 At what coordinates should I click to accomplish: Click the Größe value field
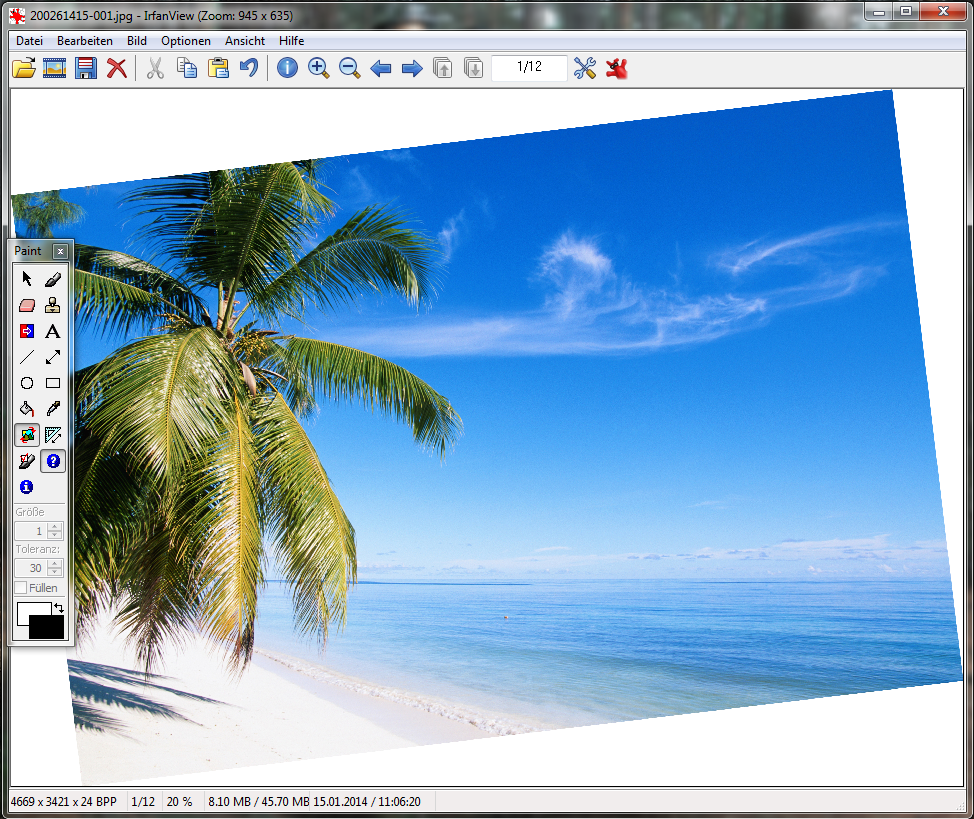(30, 531)
